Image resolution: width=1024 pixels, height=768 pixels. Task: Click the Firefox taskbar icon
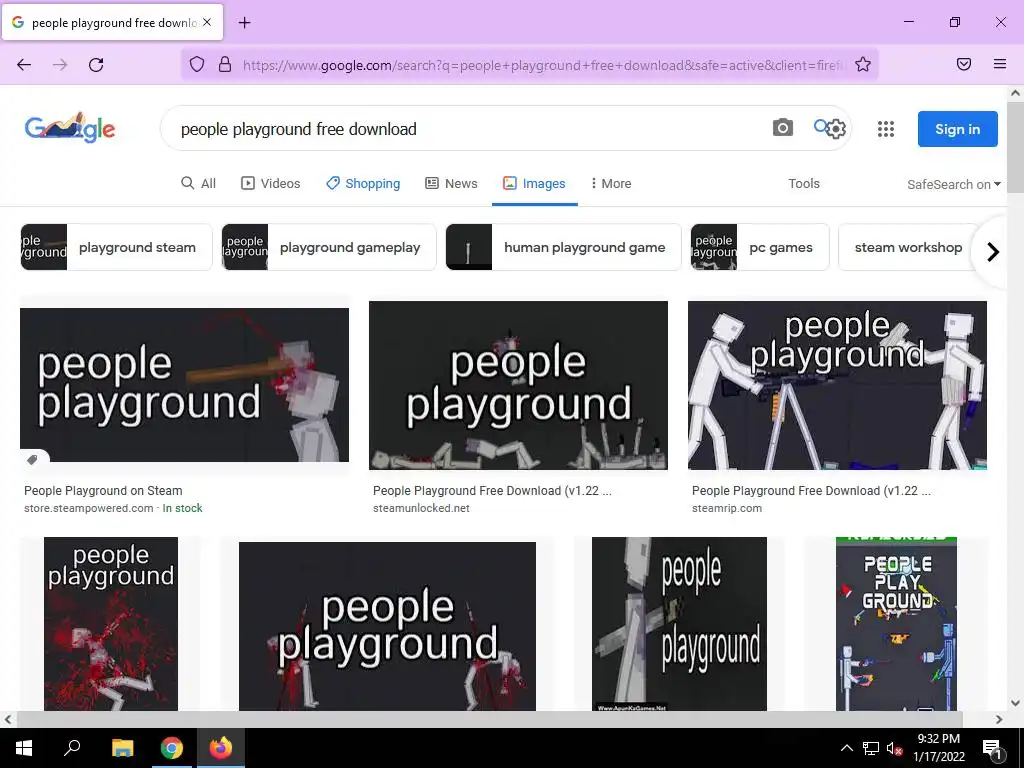[221, 748]
